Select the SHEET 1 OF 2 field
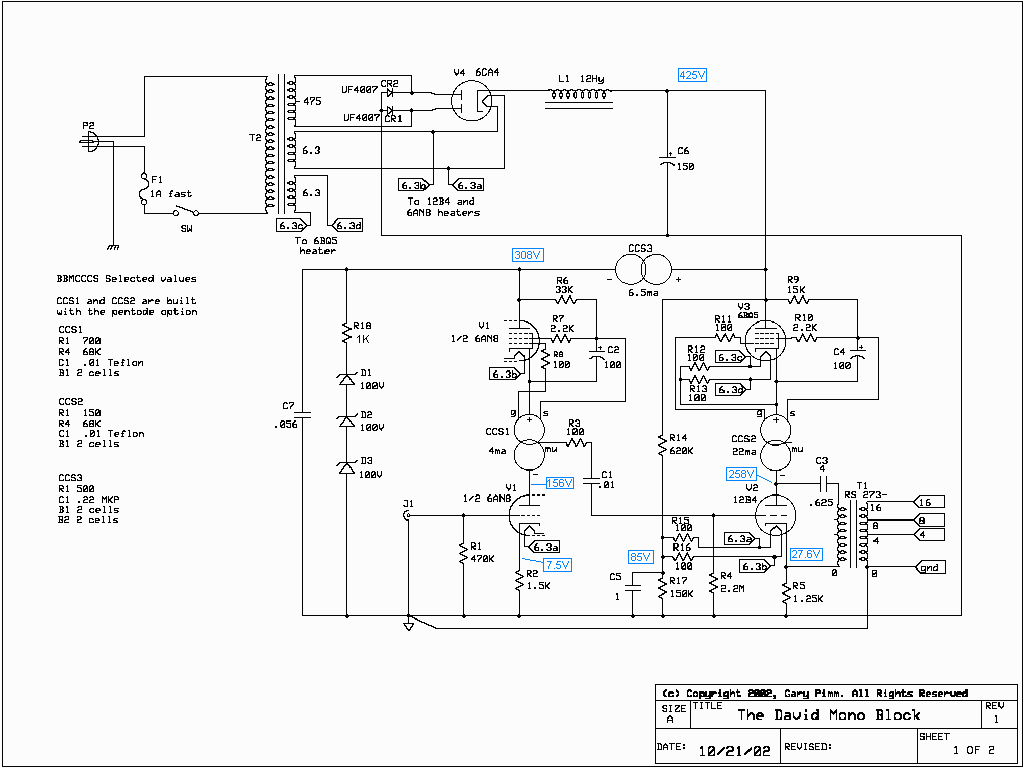This screenshot has width=1023, height=768. (966, 746)
